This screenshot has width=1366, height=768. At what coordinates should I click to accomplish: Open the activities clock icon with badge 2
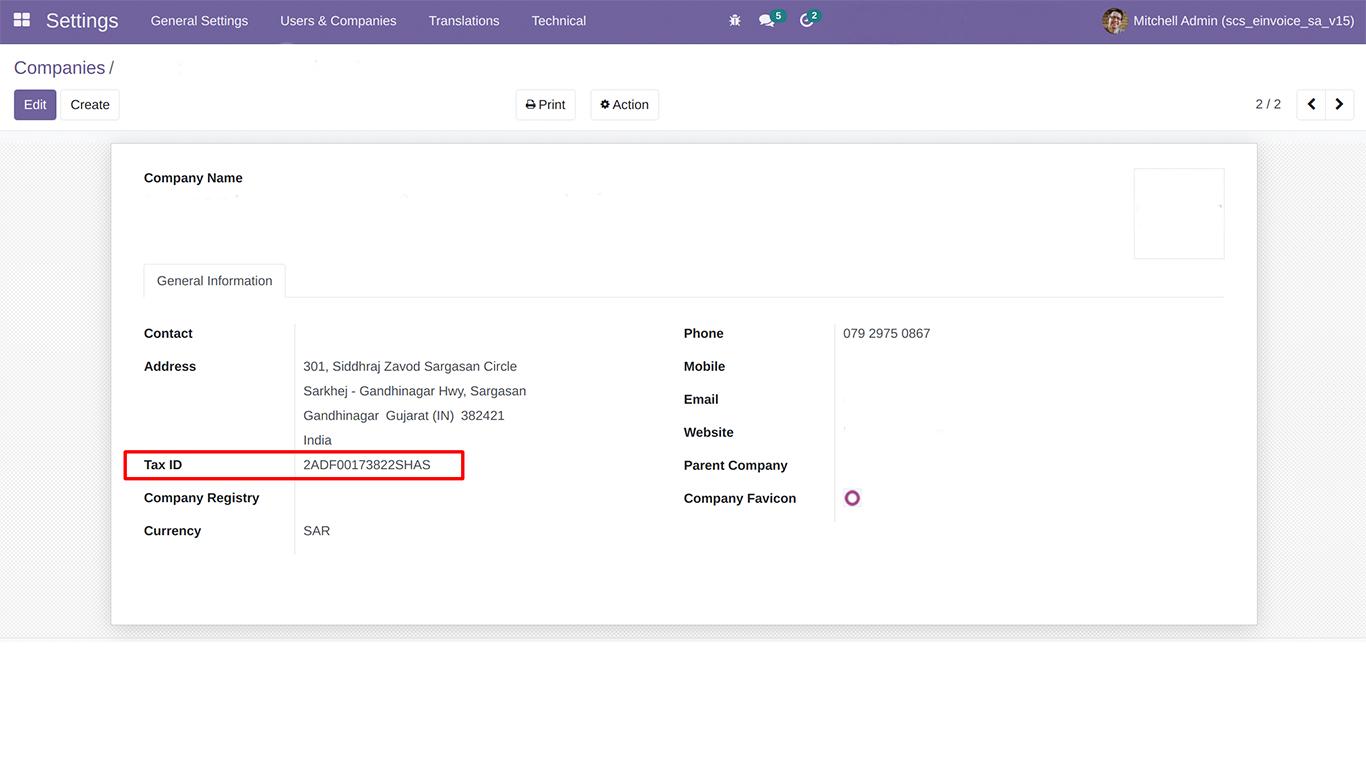809,19
